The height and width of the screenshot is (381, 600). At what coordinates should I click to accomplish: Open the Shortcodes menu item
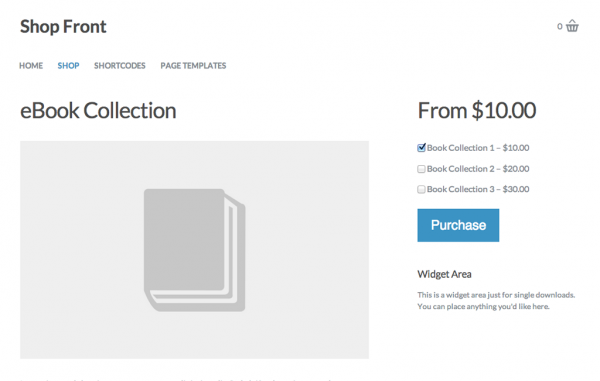click(120, 66)
